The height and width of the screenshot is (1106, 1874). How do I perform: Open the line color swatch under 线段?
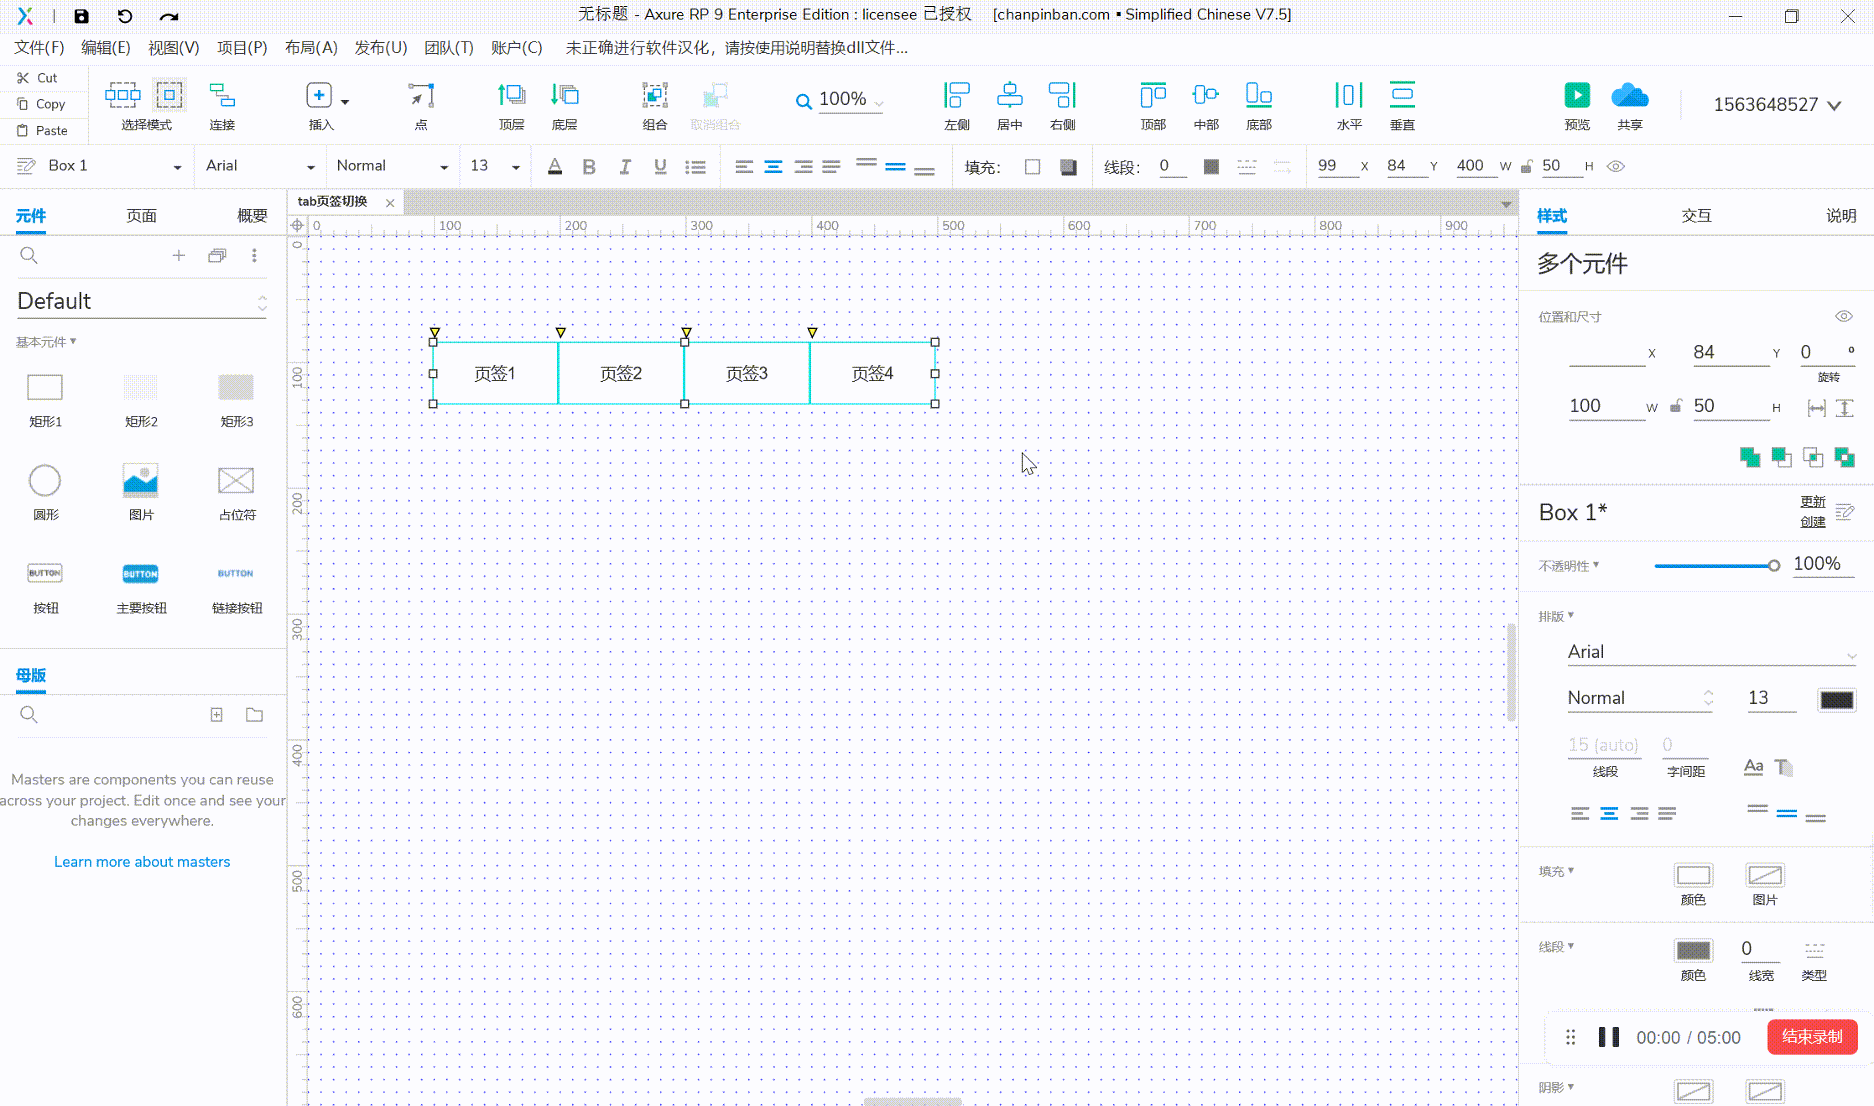[1693, 950]
